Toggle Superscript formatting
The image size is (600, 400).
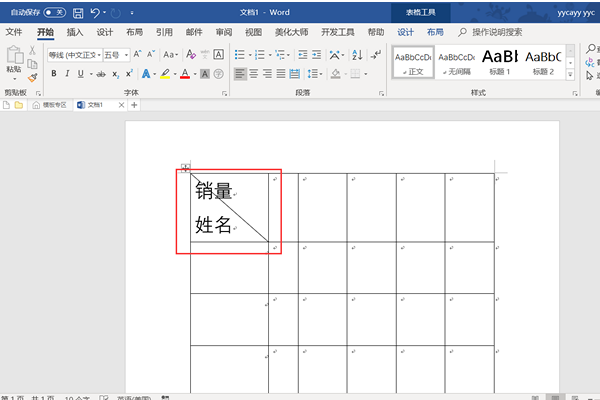click(129, 73)
